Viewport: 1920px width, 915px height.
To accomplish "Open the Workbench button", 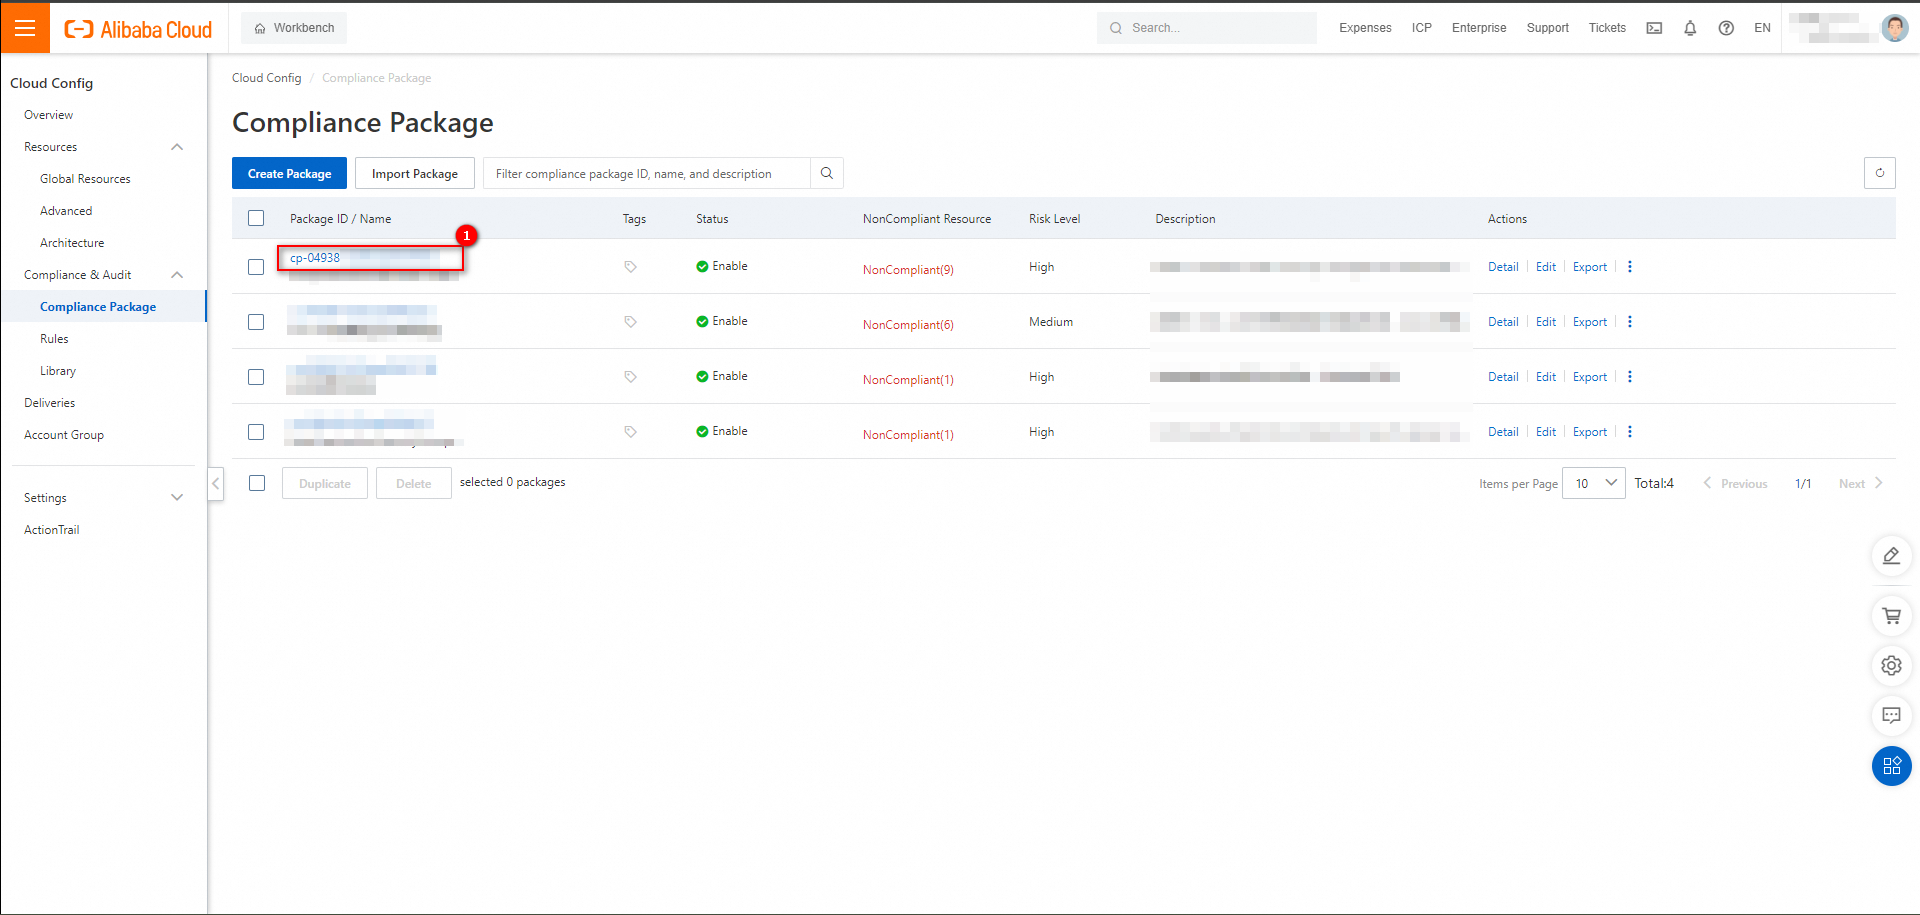I will tap(294, 28).
